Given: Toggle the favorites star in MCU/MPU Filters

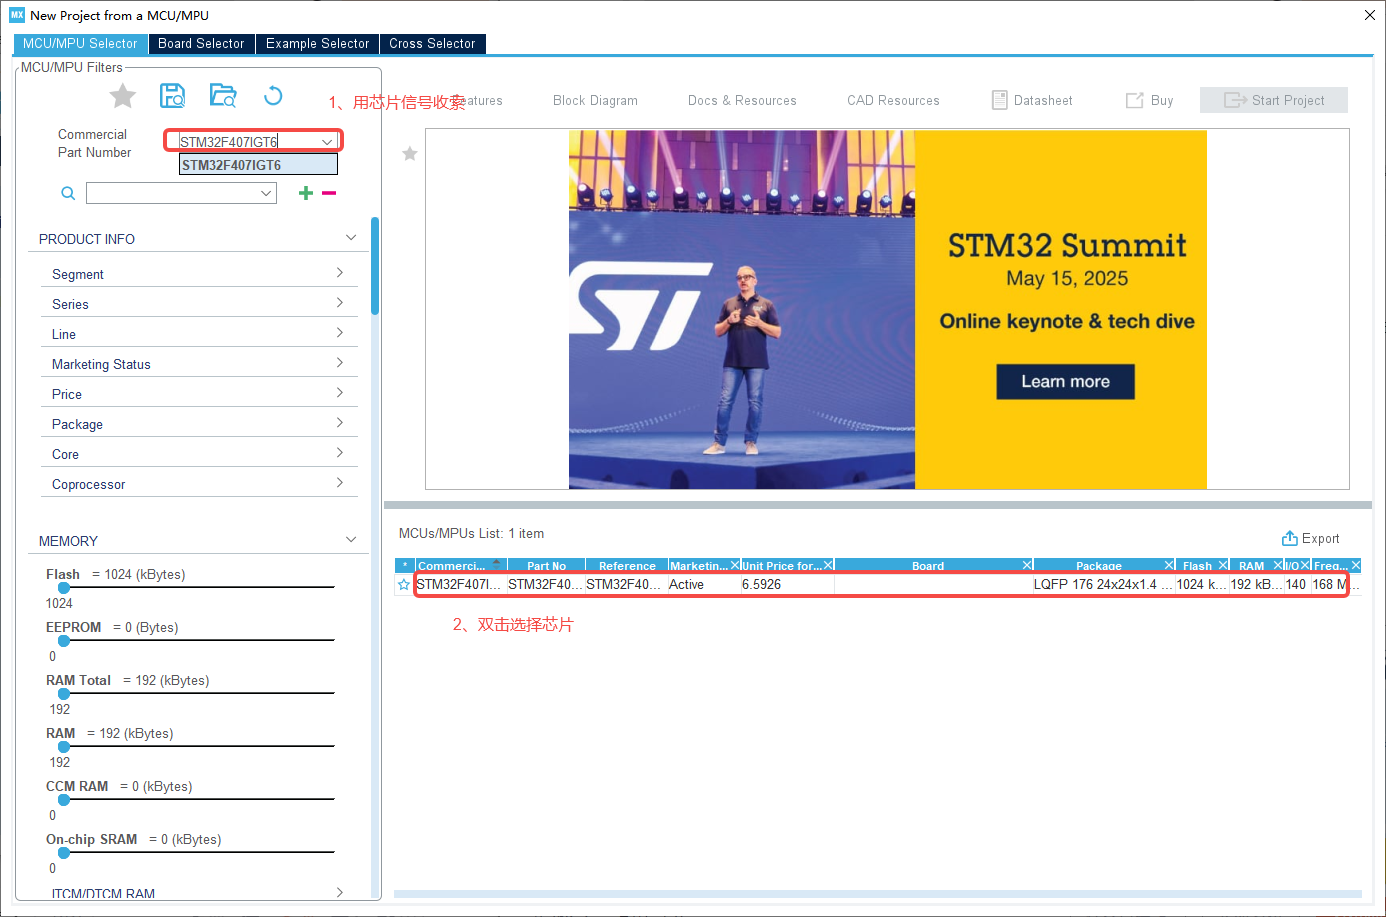Looking at the screenshot, I should (x=122, y=96).
